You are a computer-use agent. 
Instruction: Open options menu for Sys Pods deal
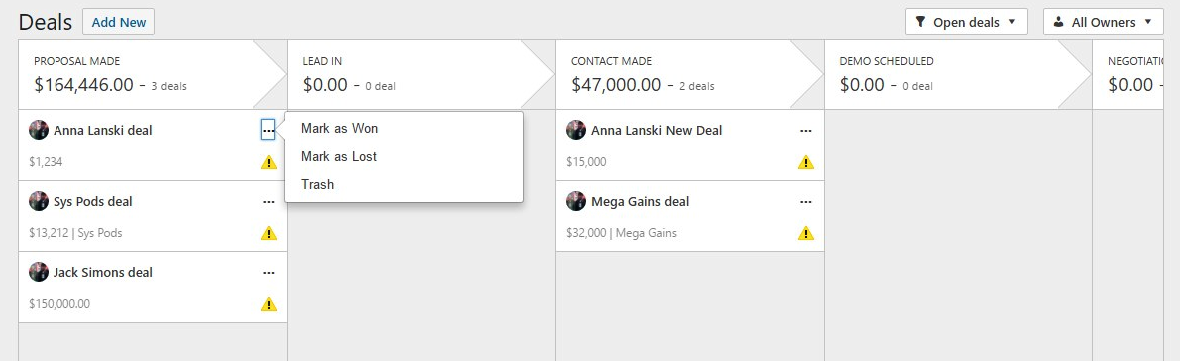(269, 202)
